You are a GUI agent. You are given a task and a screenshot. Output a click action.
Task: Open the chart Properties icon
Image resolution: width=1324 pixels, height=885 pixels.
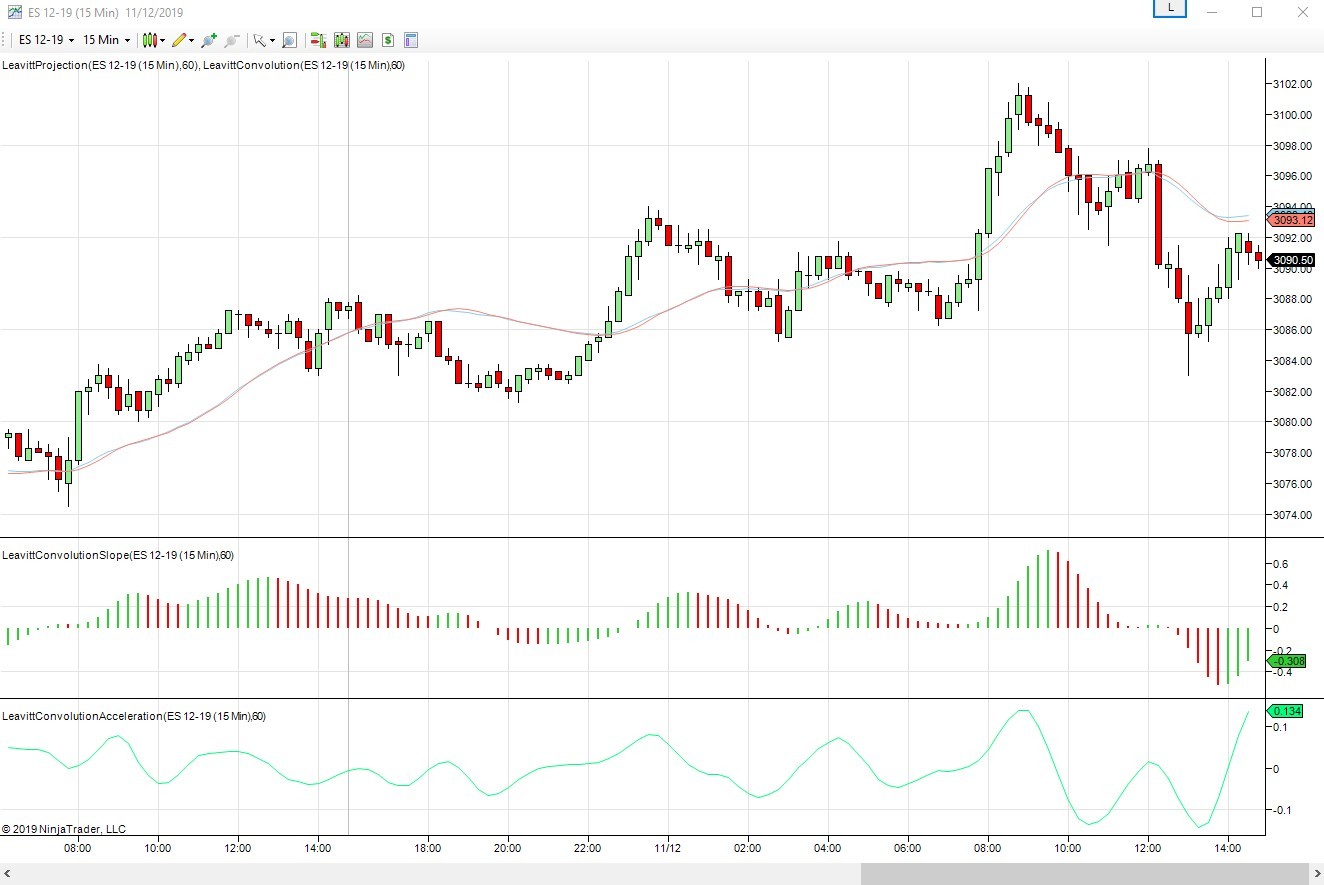point(410,40)
